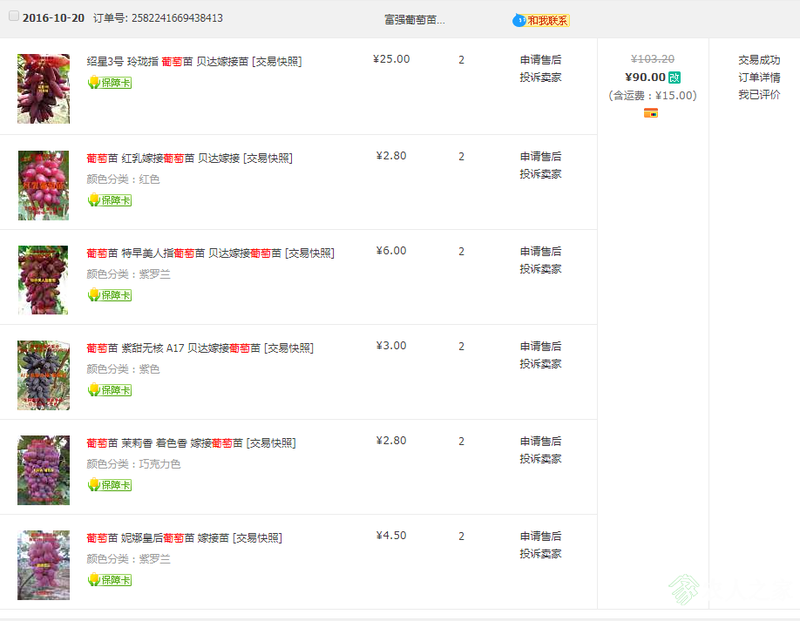Open 红乳嫁接葡萄苗 product thumbnail
The image size is (800, 621).
click(x=43, y=185)
